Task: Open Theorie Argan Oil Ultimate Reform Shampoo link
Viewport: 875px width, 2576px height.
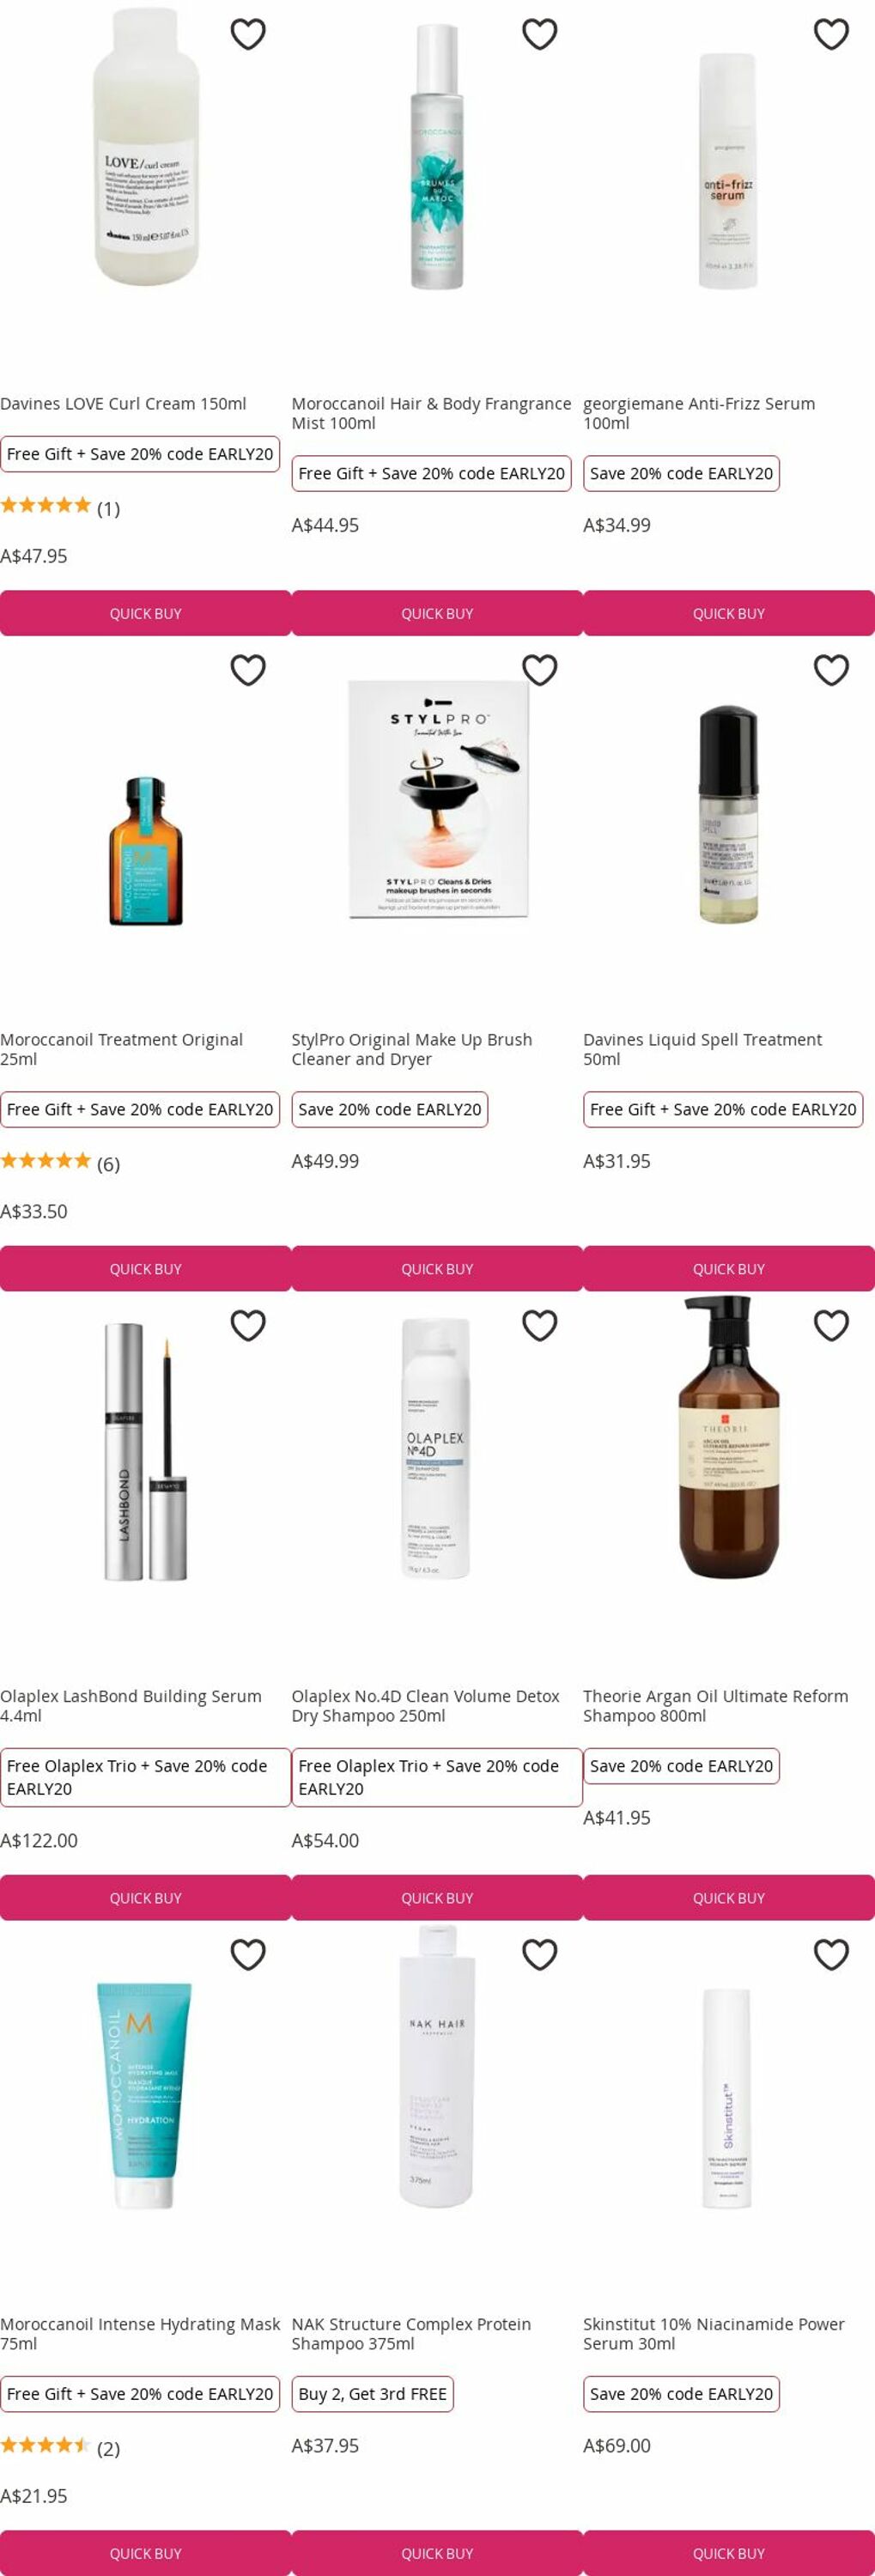Action: 715,1705
